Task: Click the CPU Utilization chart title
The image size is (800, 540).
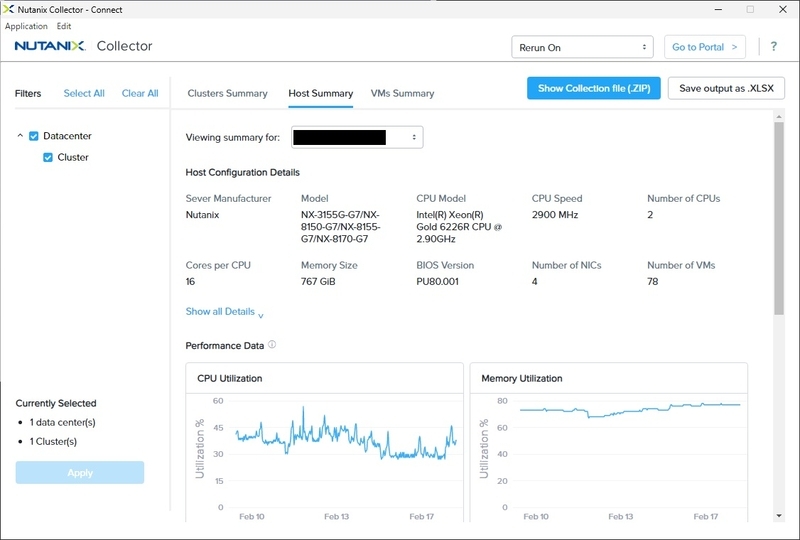Action: [x=230, y=379]
